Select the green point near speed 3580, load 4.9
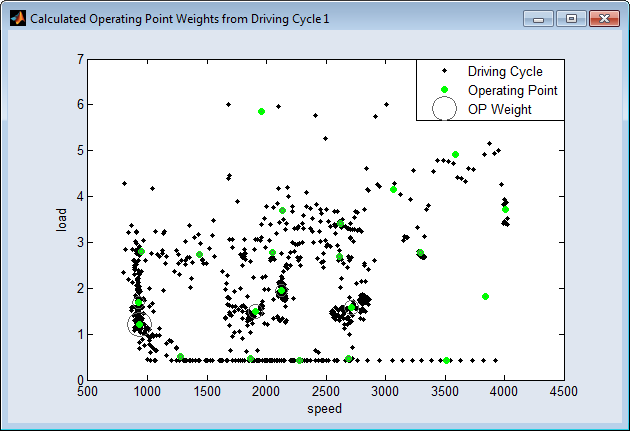 455,155
